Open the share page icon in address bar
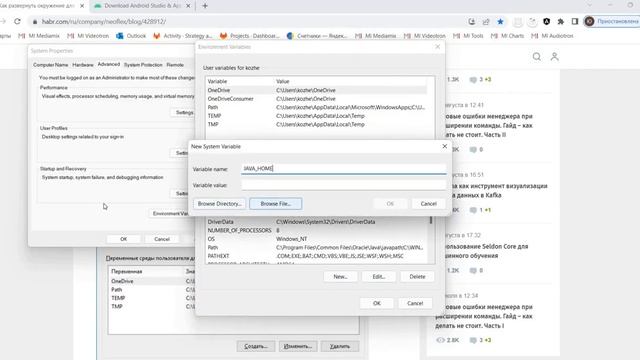The image size is (640, 360). (x=486, y=21)
